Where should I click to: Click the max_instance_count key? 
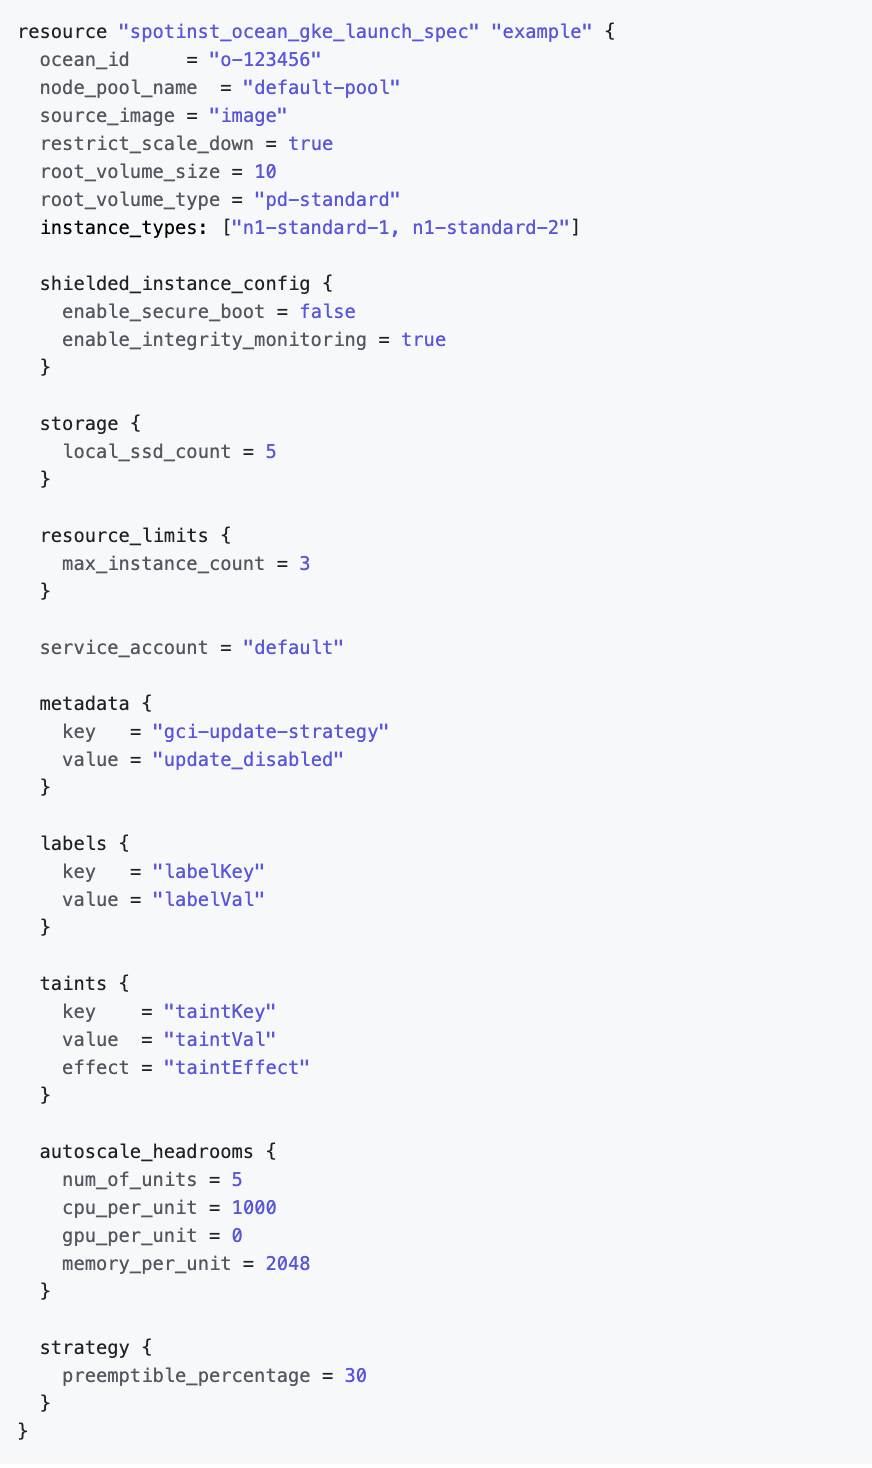[x=163, y=564]
